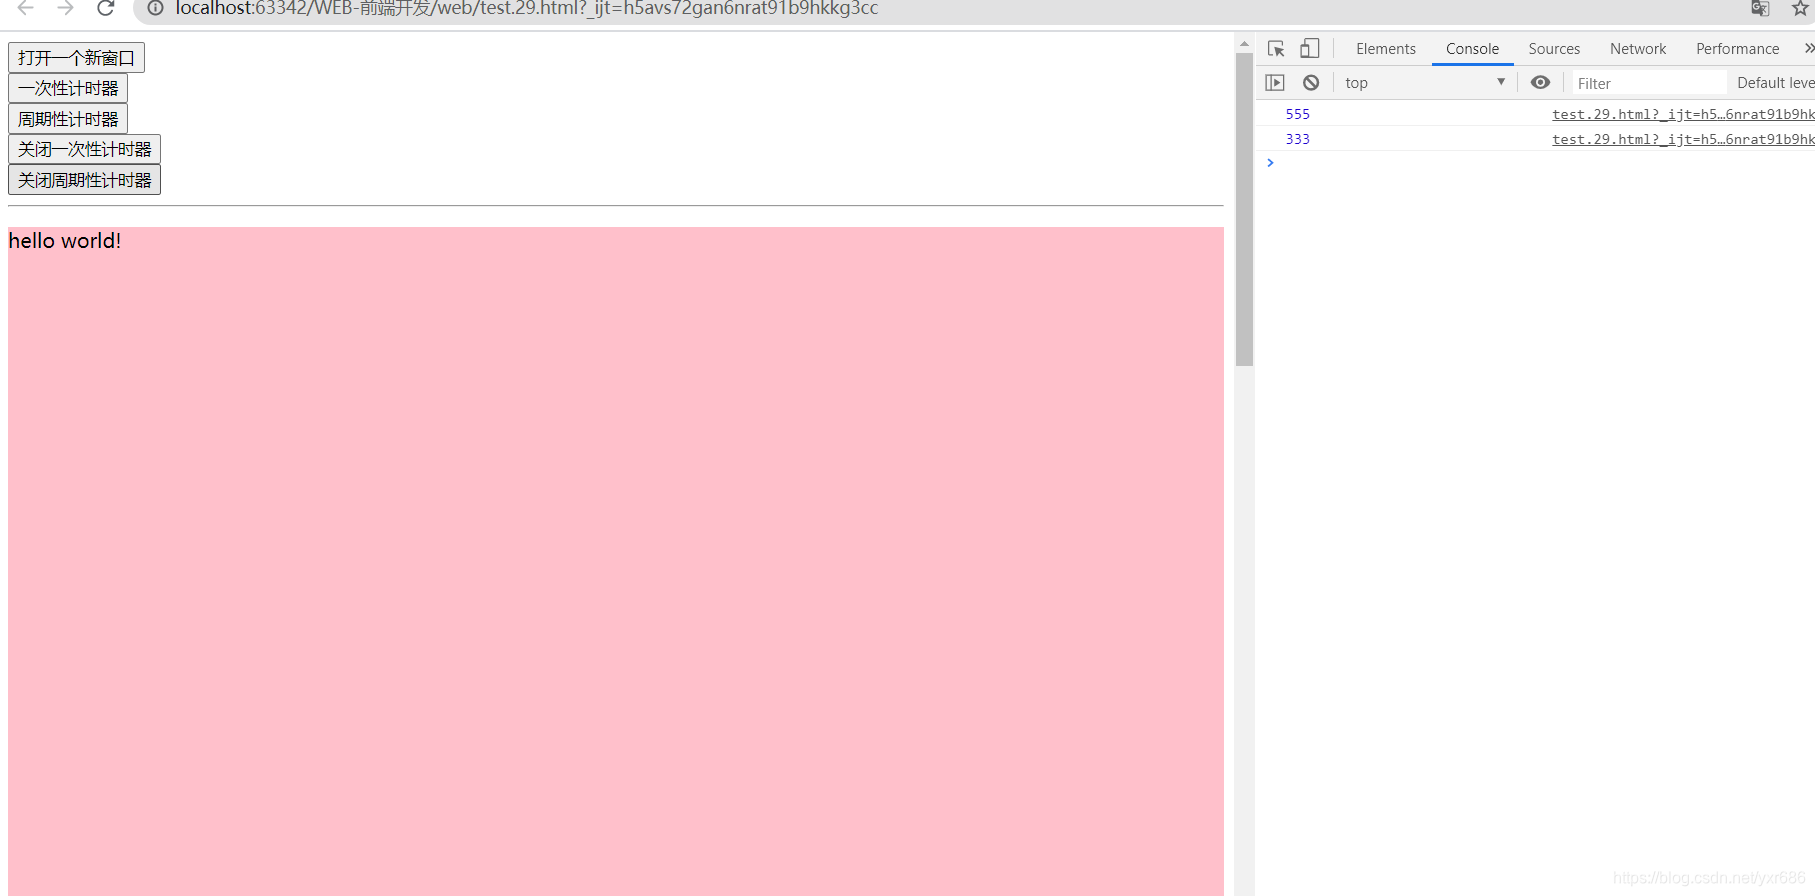
Task: Click the 周期性计时器 button
Action: (x=68, y=119)
